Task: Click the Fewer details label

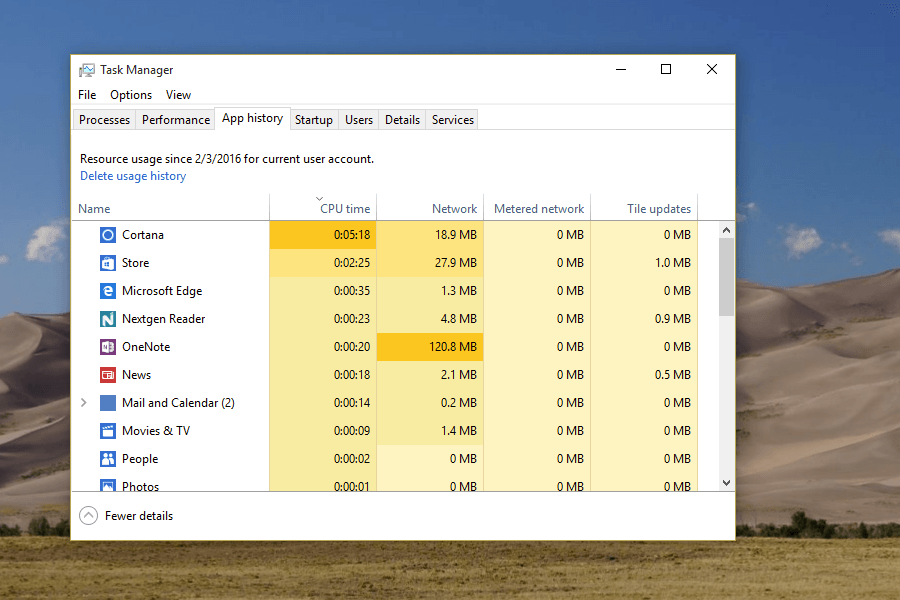Action: click(139, 516)
